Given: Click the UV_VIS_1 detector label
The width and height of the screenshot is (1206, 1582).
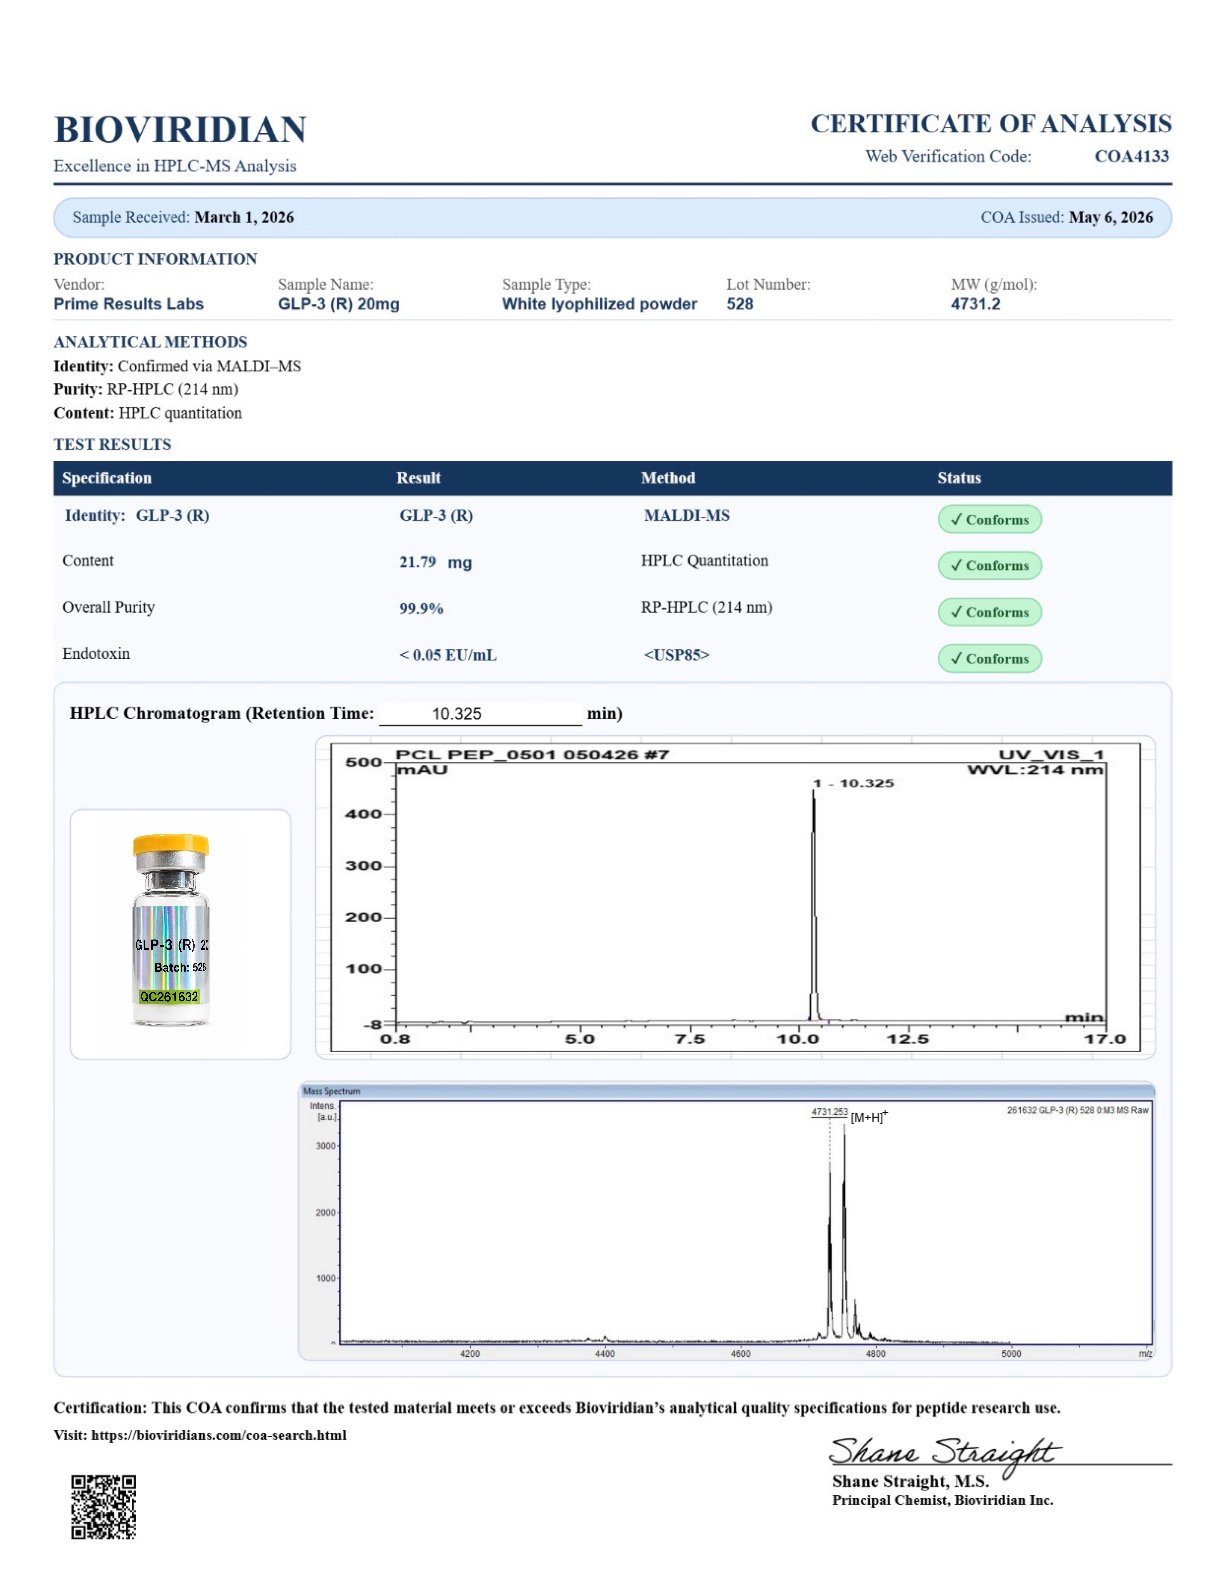Looking at the screenshot, I should coord(1051,755).
